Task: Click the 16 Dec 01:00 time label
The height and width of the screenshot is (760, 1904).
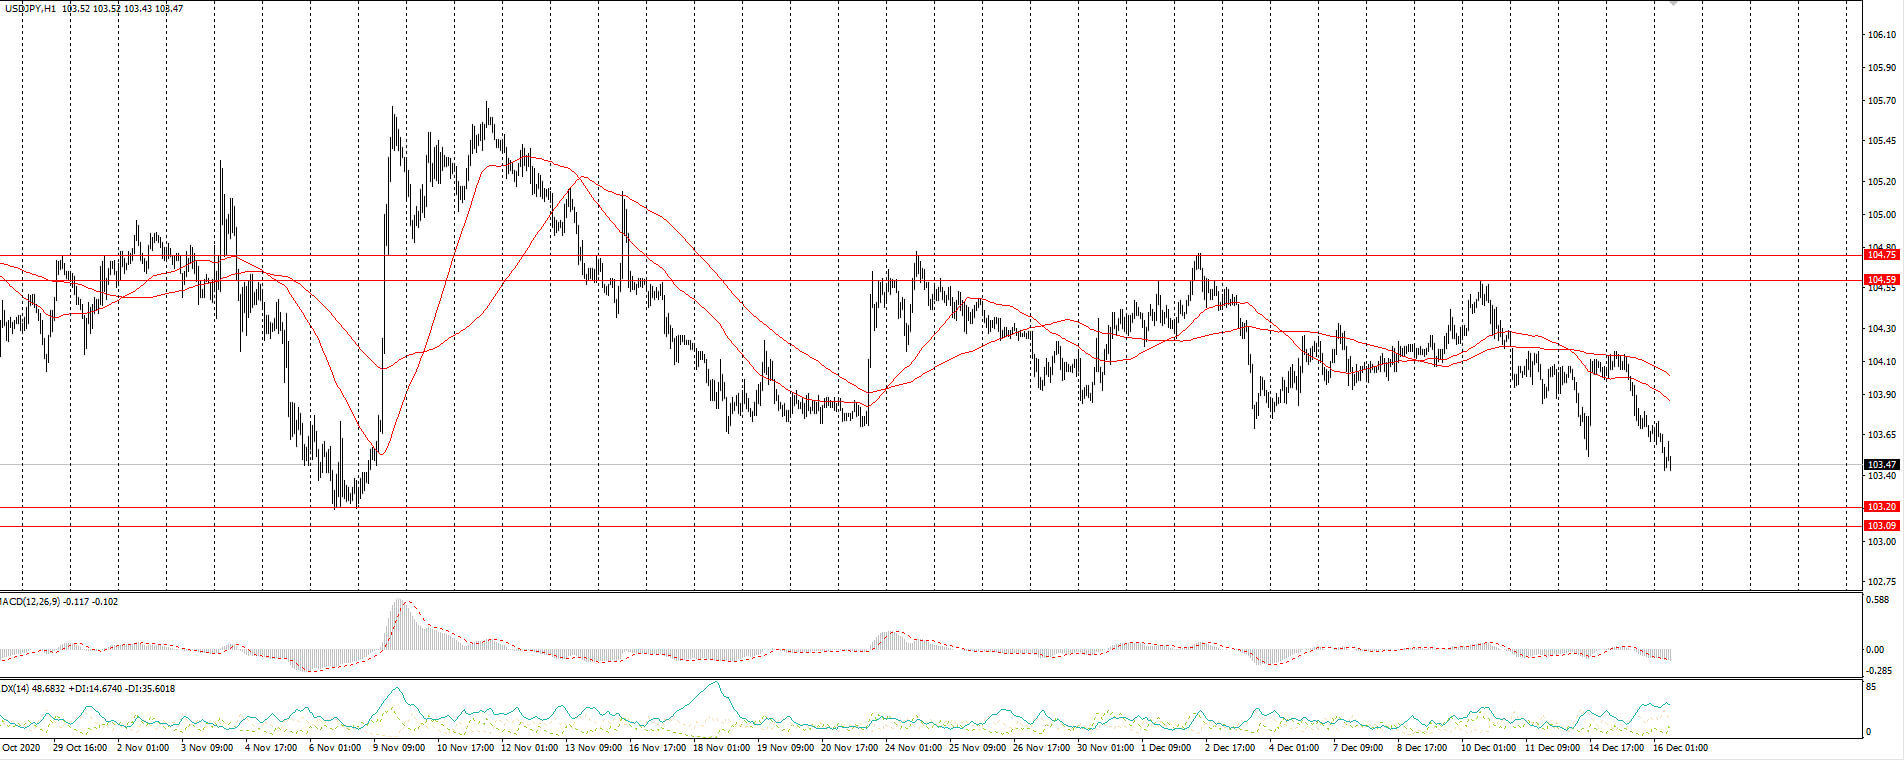Action: (1681, 748)
